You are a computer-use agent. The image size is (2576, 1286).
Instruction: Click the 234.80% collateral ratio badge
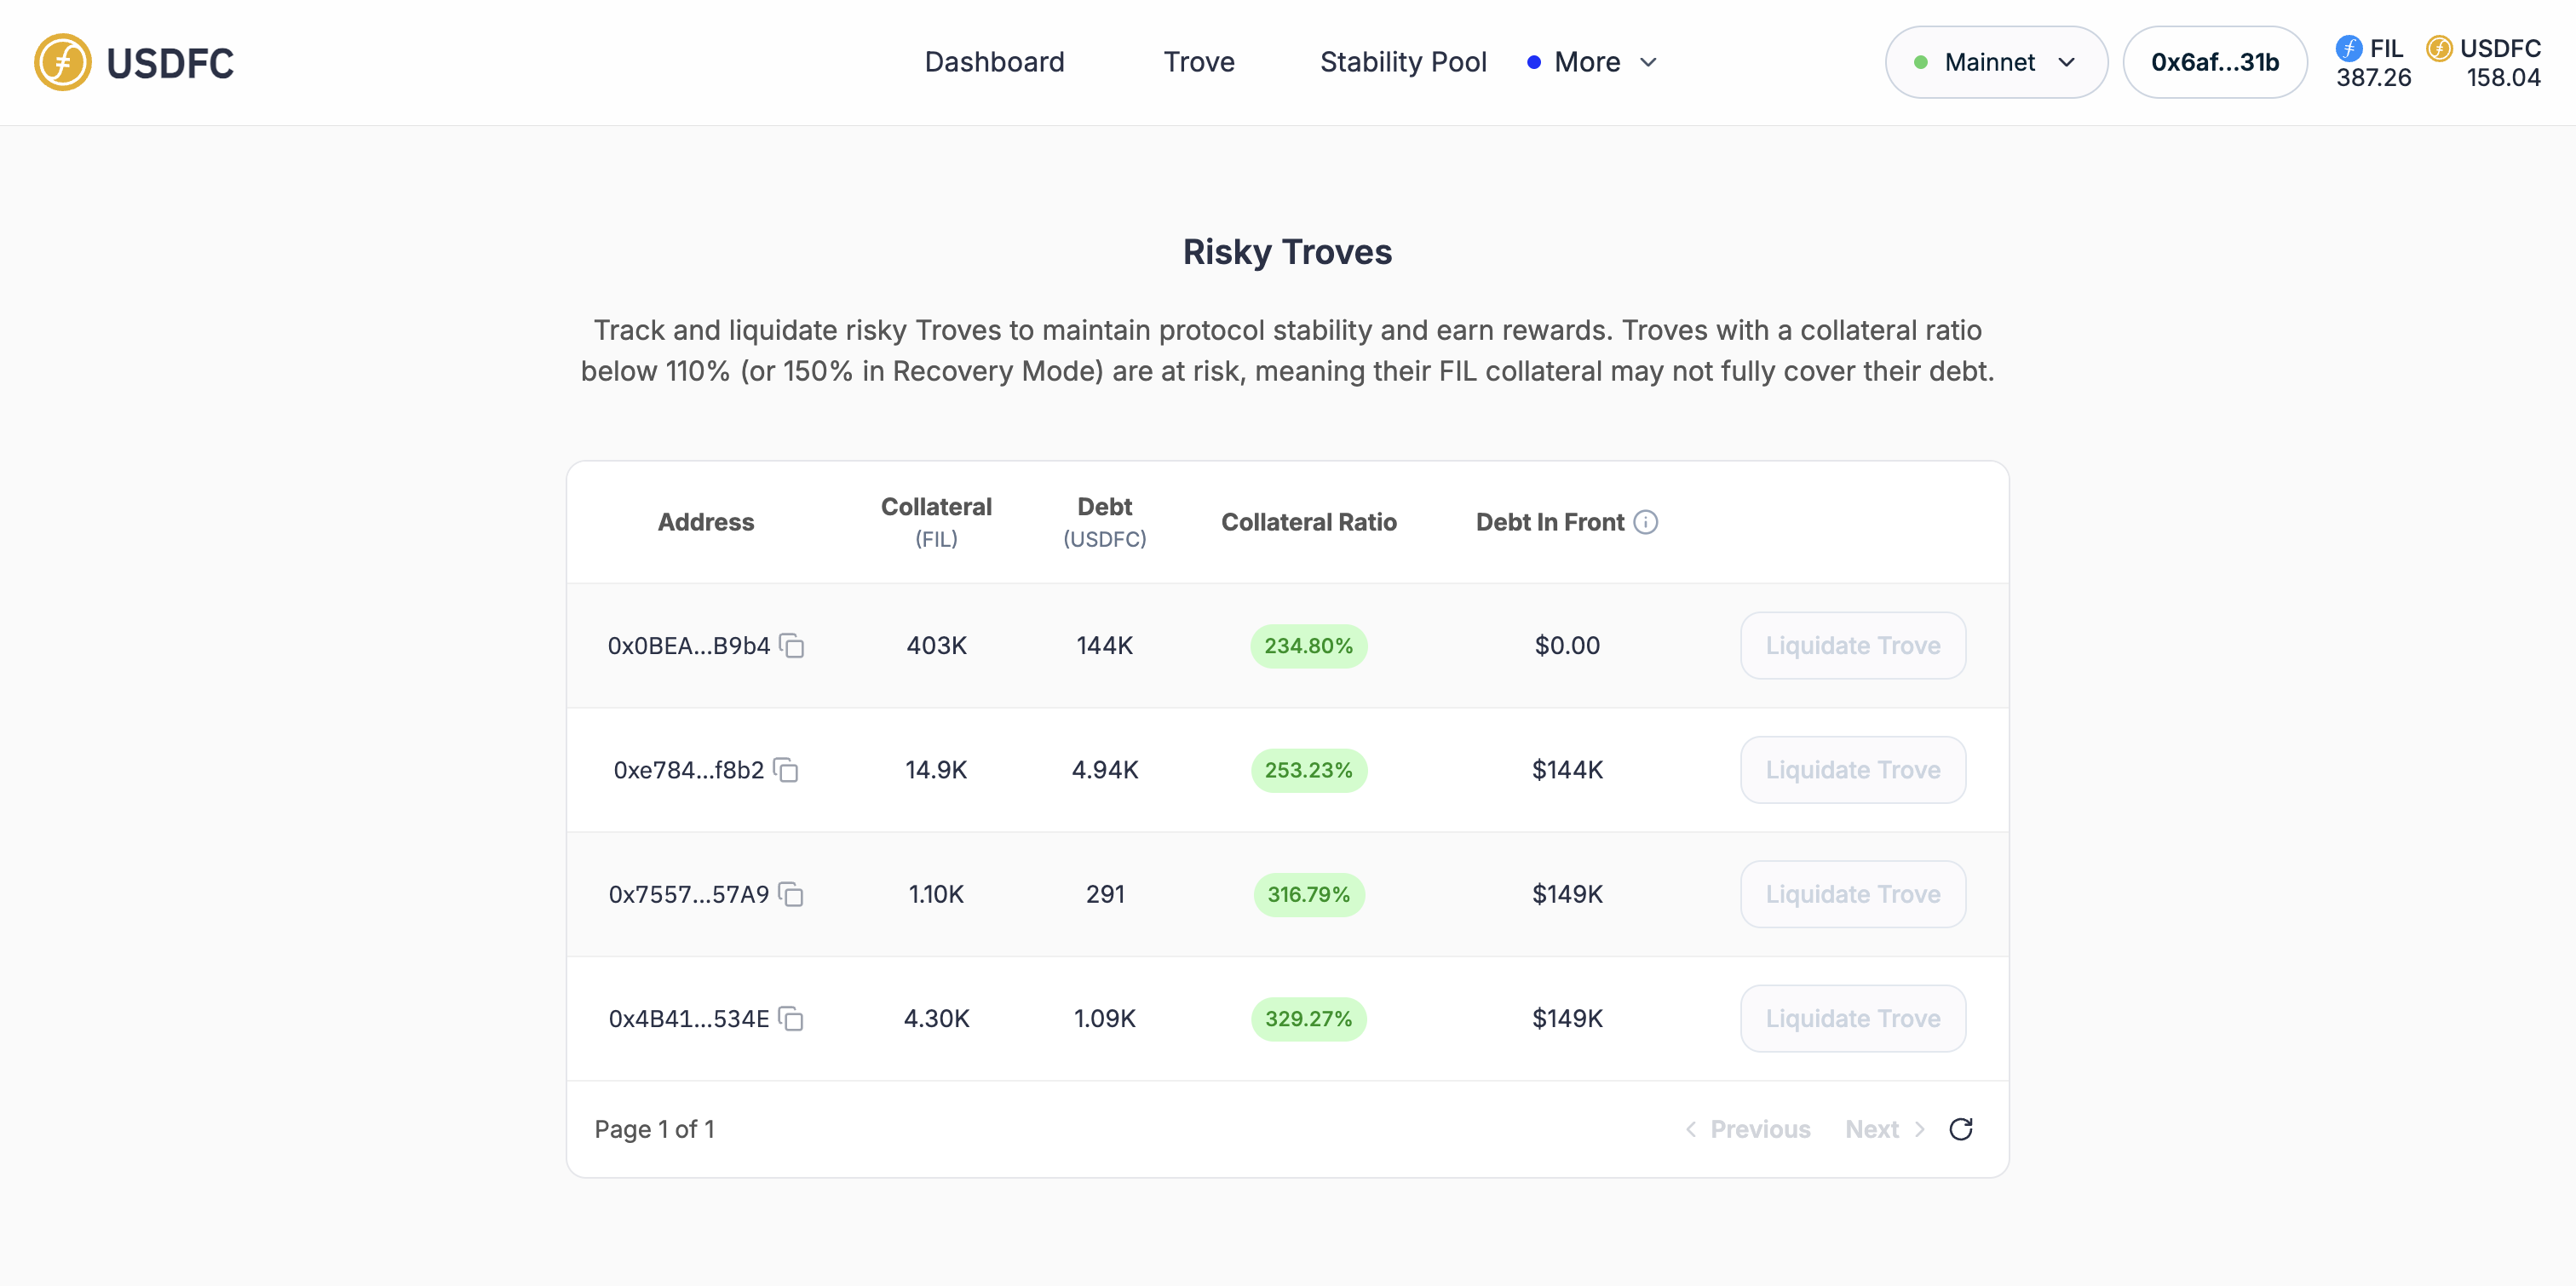pos(1308,646)
